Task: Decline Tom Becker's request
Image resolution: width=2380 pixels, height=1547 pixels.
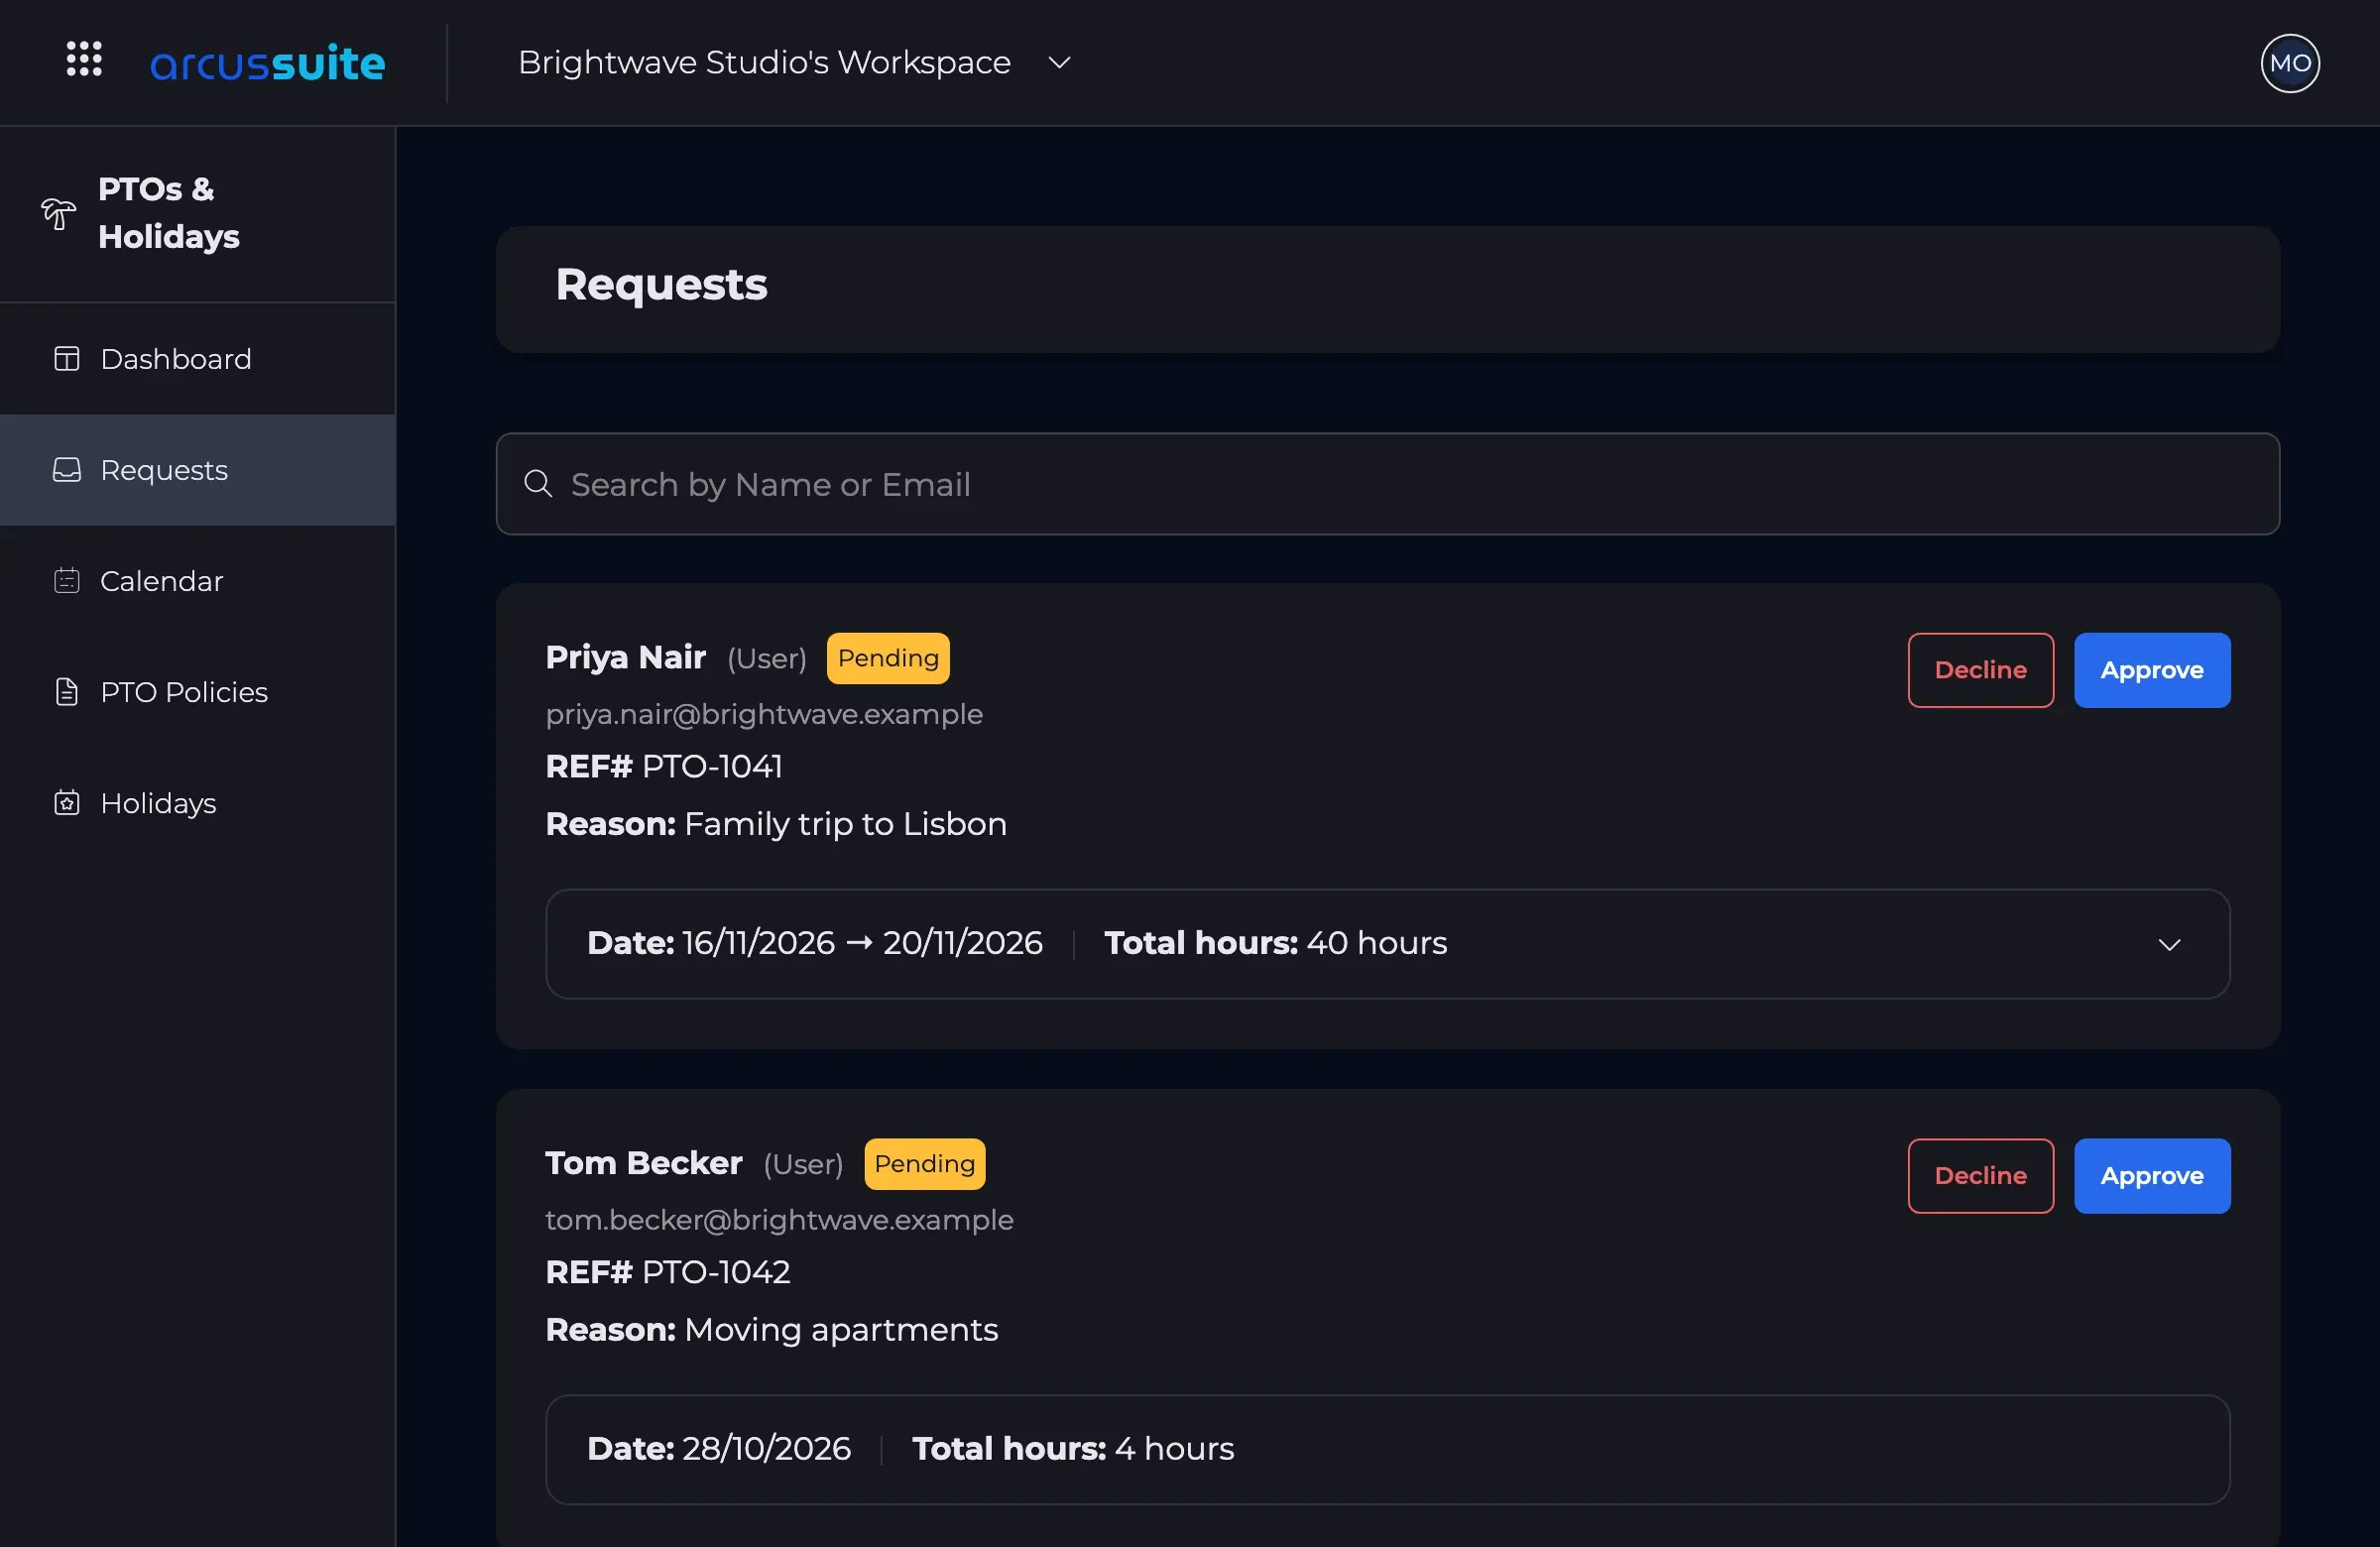Action: [1980, 1176]
